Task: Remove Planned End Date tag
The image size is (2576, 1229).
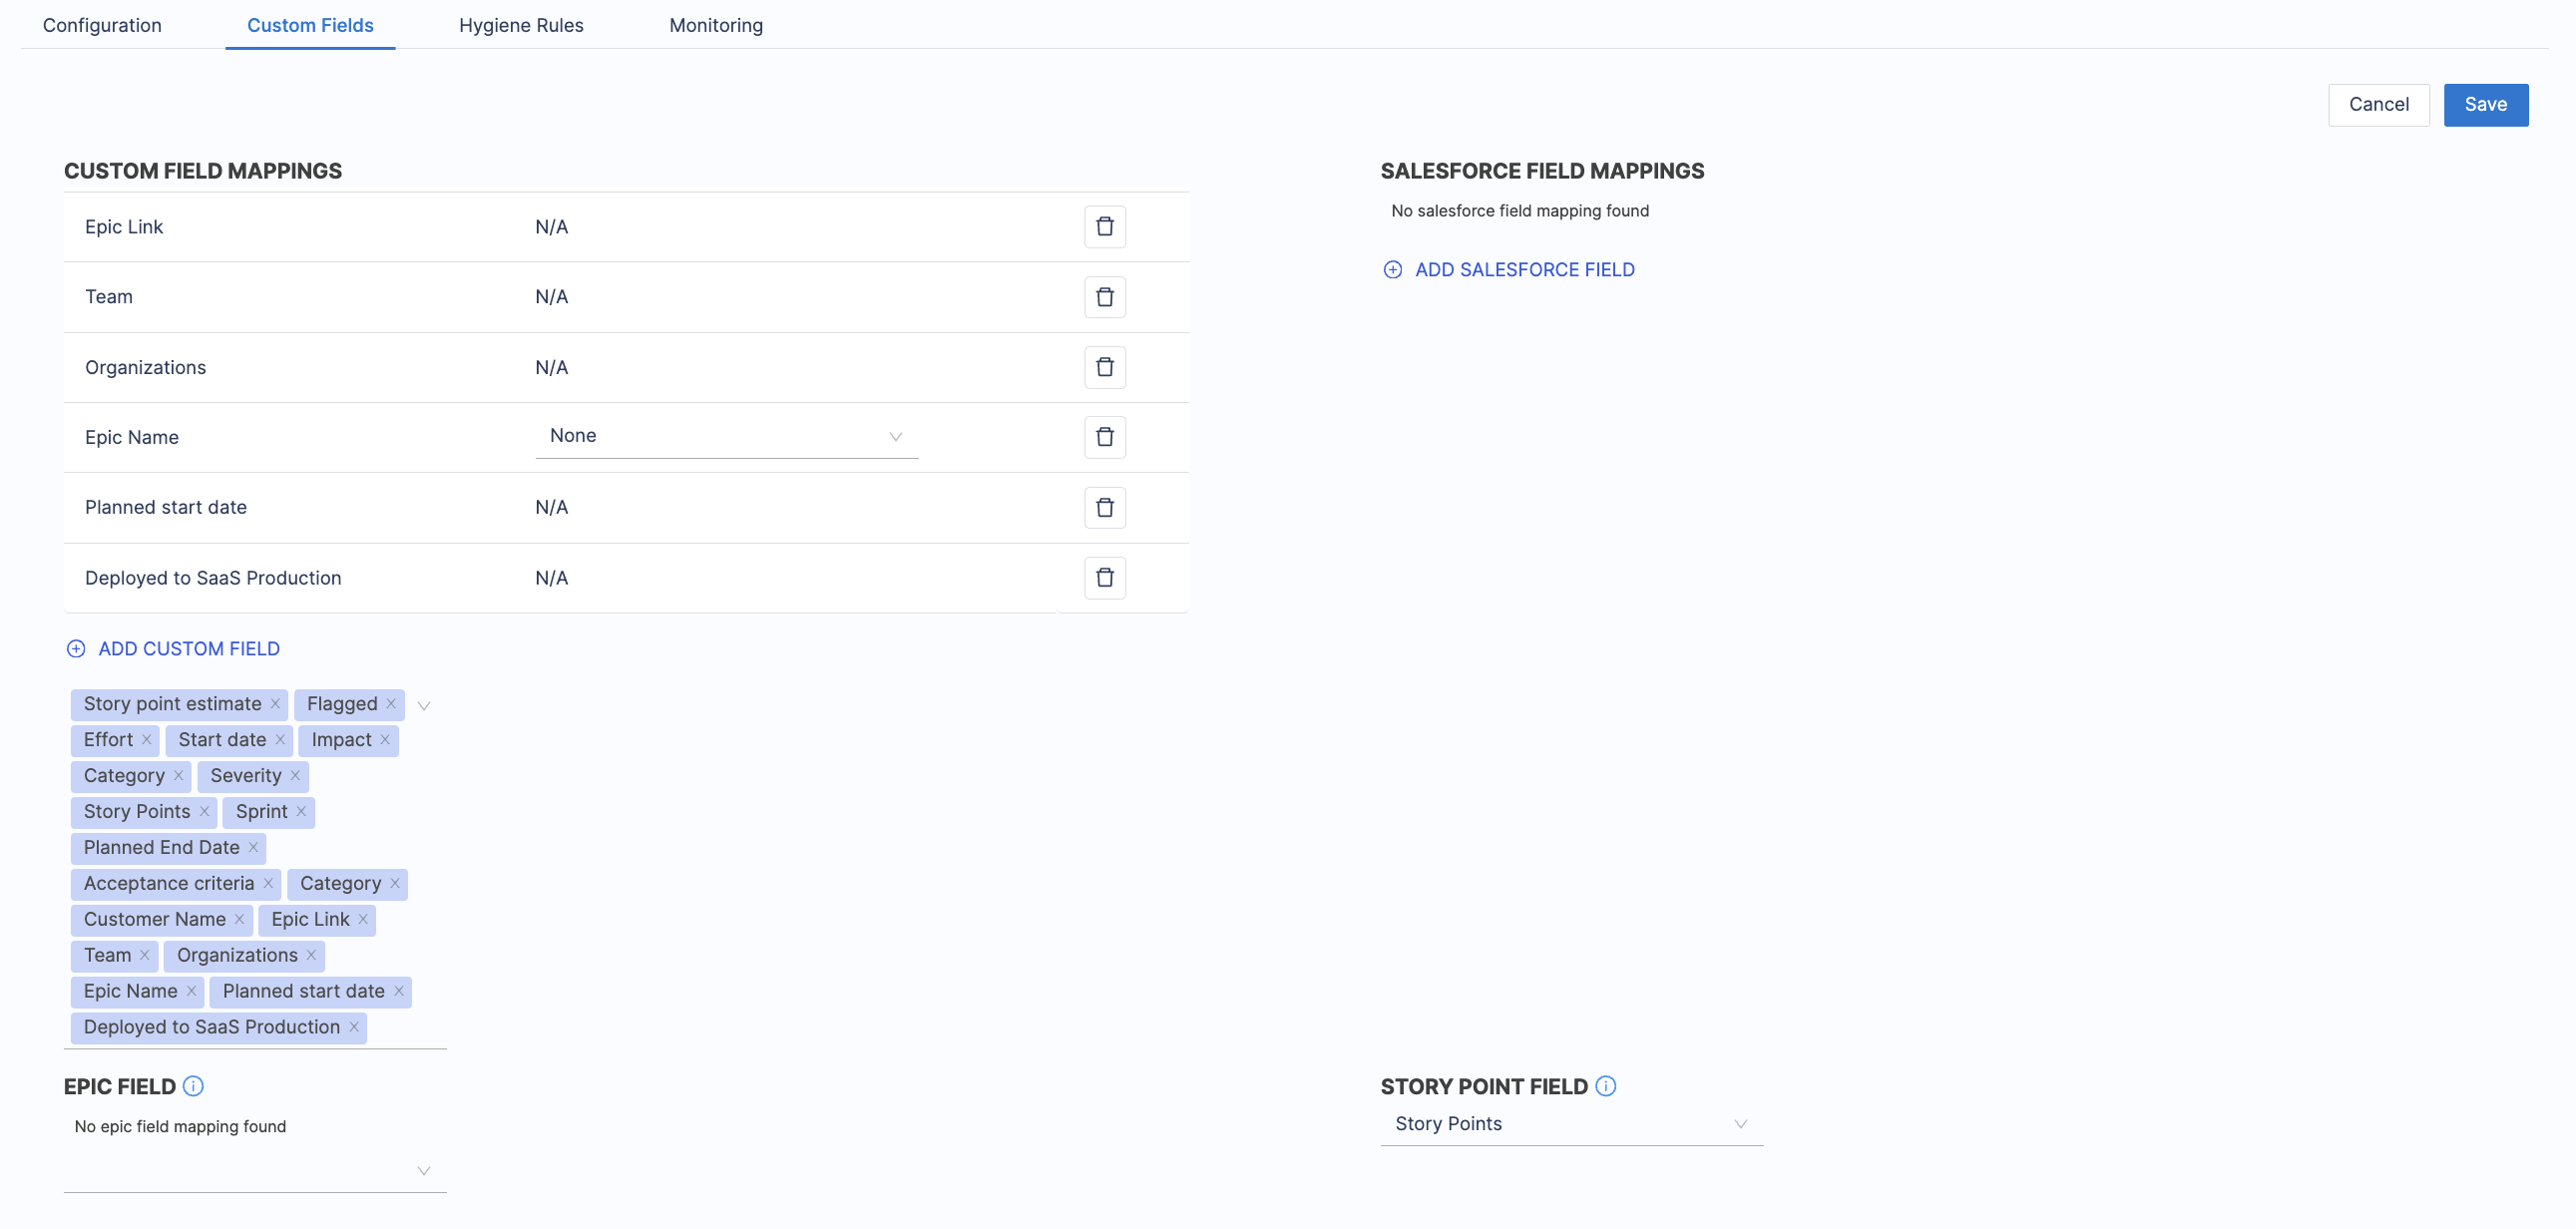Action: tap(253, 848)
